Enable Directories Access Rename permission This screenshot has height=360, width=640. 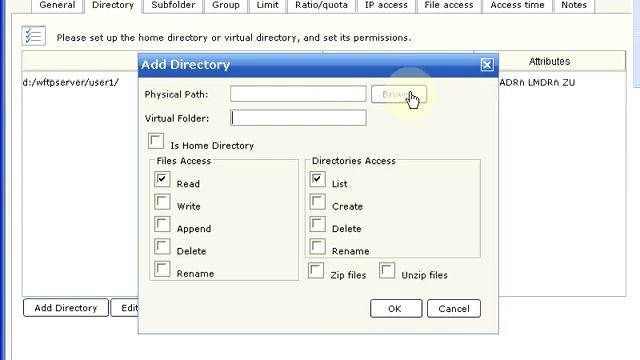(x=317, y=247)
